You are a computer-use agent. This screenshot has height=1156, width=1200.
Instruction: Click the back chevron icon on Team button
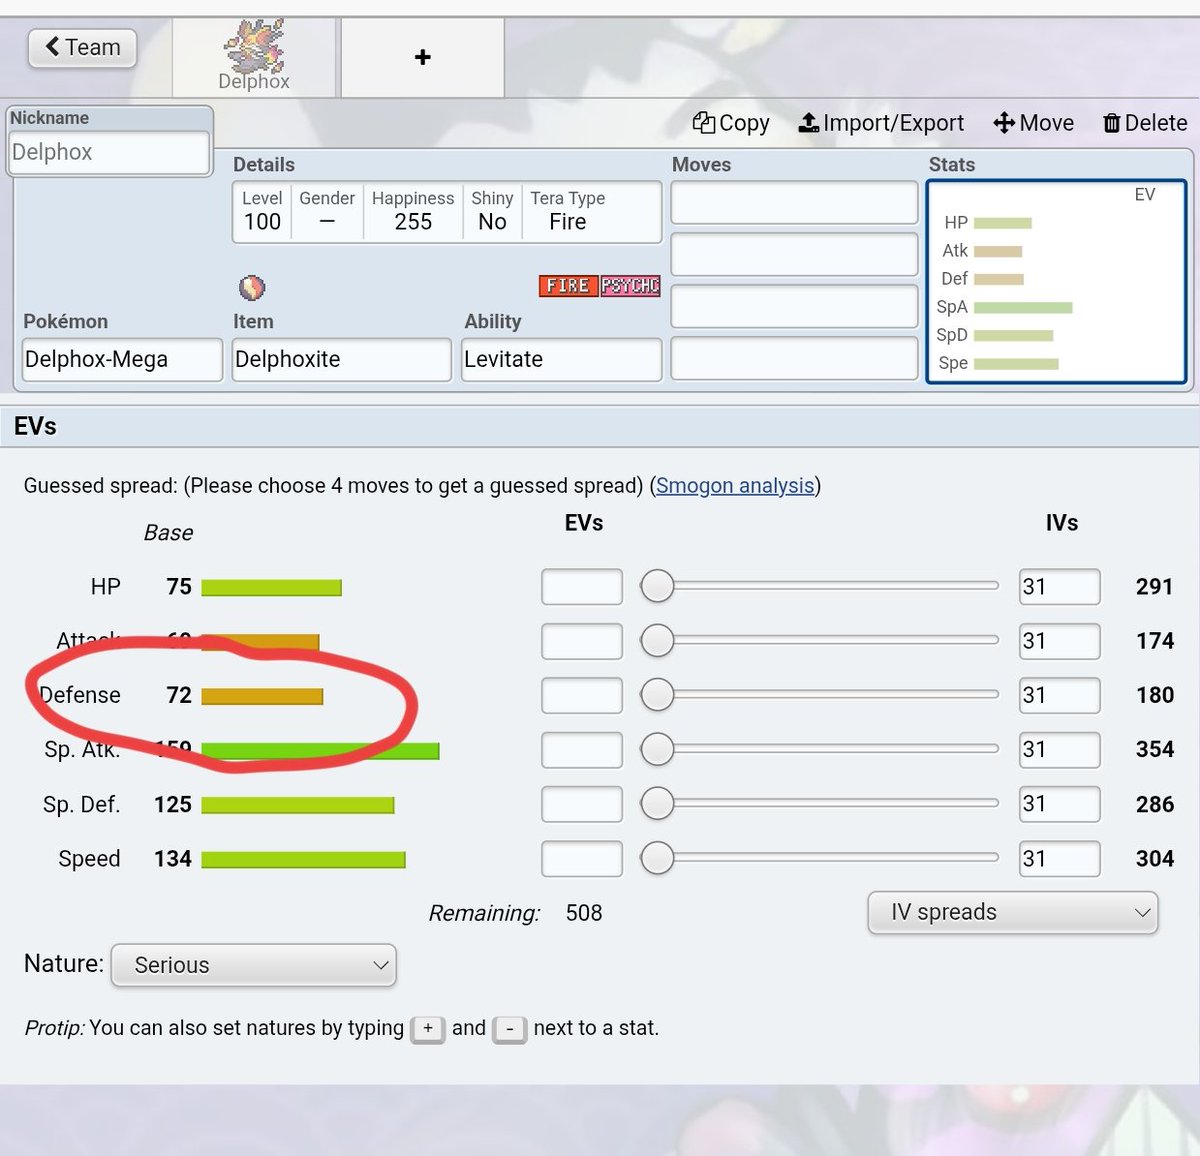pos(52,47)
